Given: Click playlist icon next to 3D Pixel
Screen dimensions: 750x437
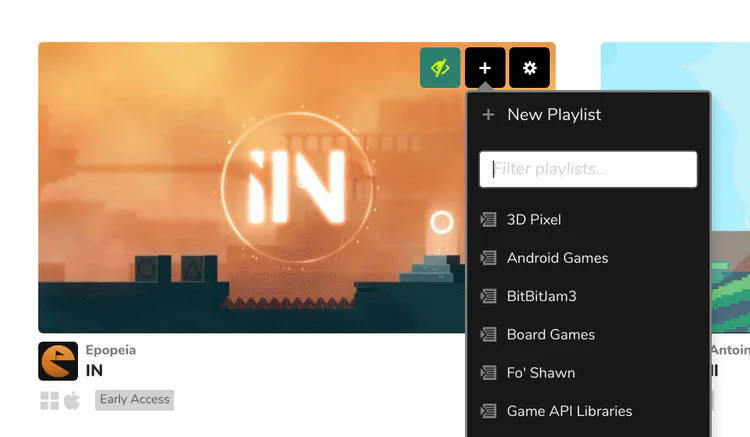Looking at the screenshot, I should tap(488, 219).
